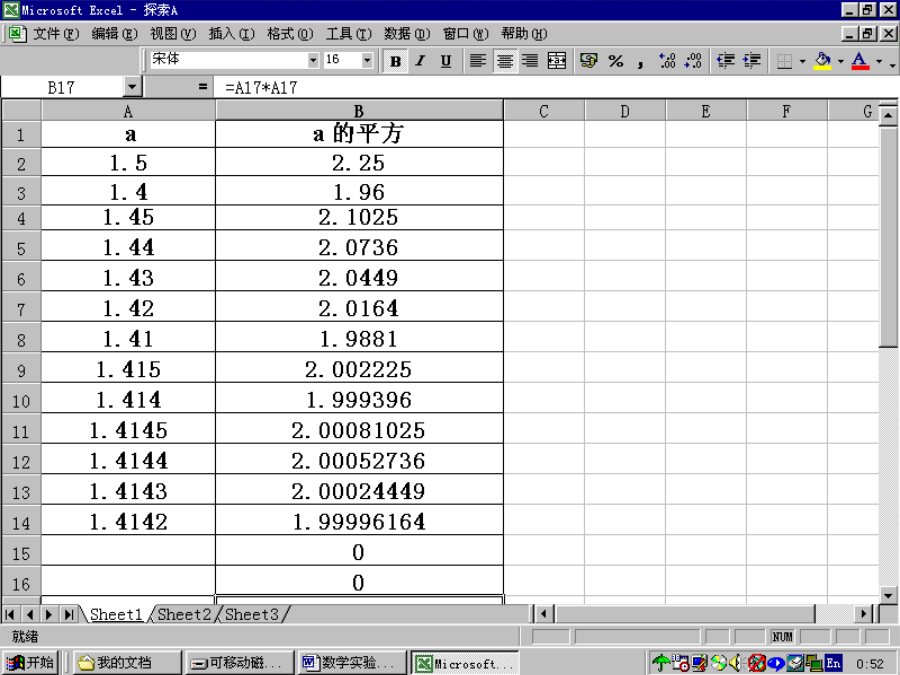Select row 9 header
Screen dimensions: 900x675
(21, 370)
